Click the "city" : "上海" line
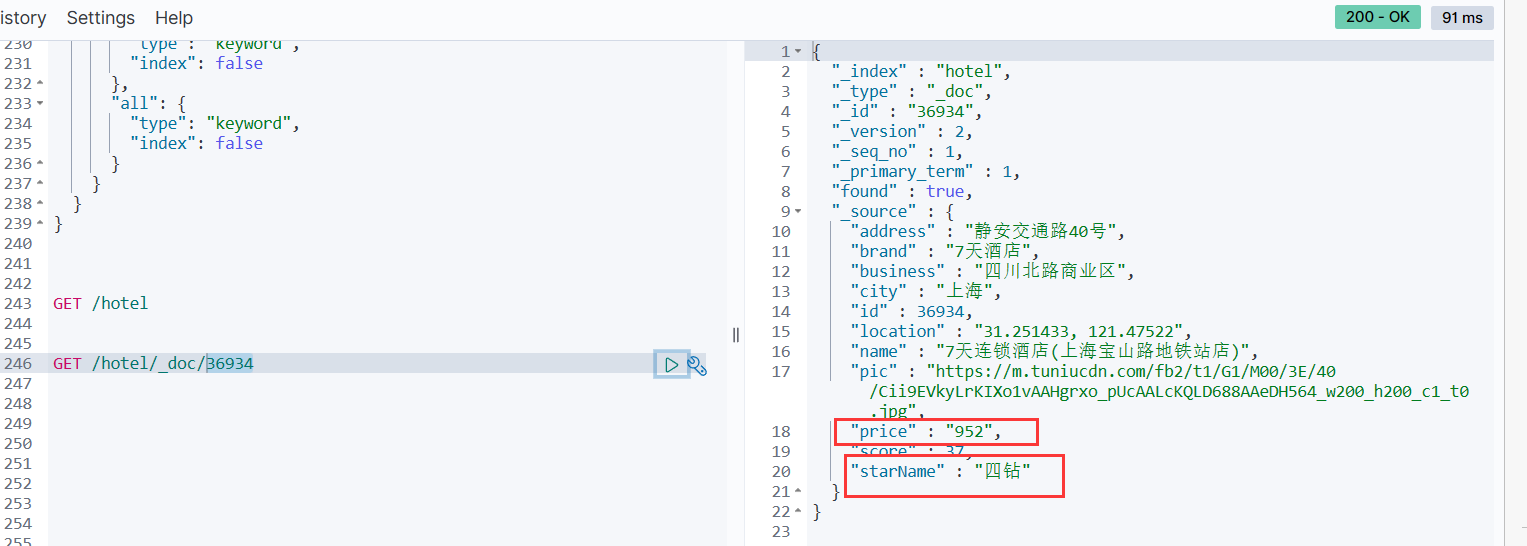The width and height of the screenshot is (1527, 546). [926, 291]
